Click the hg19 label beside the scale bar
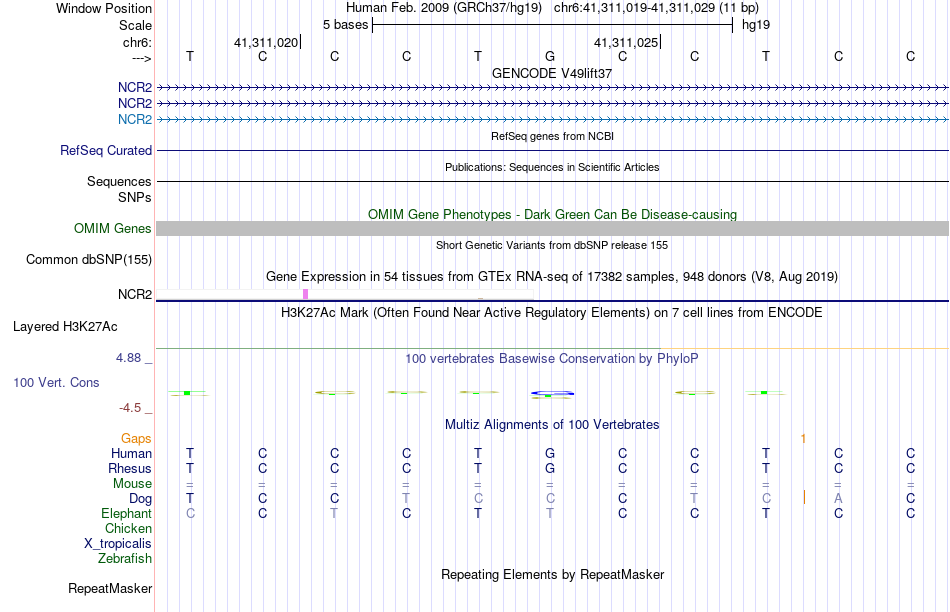The image size is (950, 612). click(756, 25)
